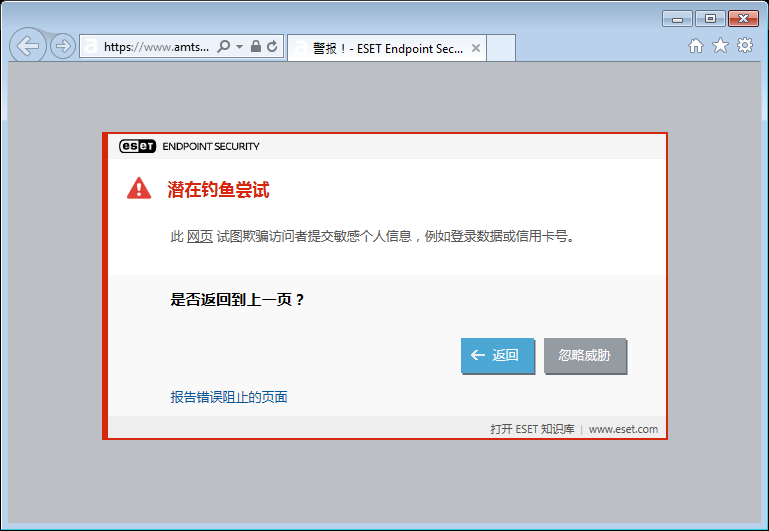Go back using the browser back arrow
Viewport: 769px width, 531px height.
(x=28, y=46)
